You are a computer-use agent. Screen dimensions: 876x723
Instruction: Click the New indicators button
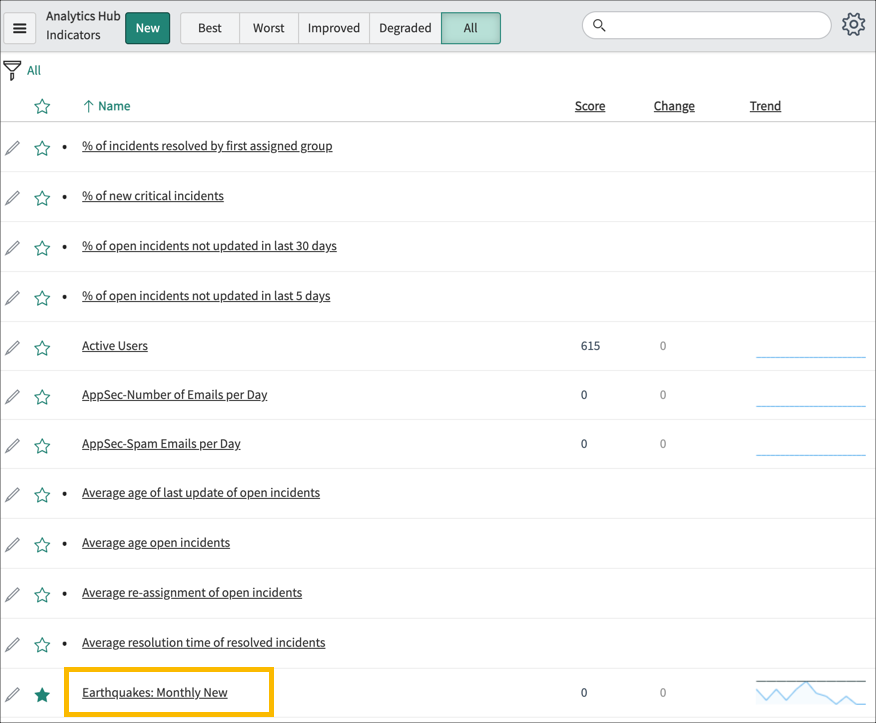147,28
